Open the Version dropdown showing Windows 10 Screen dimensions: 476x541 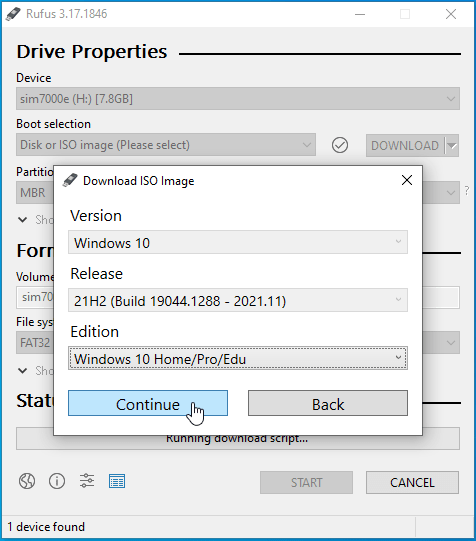click(x=238, y=243)
